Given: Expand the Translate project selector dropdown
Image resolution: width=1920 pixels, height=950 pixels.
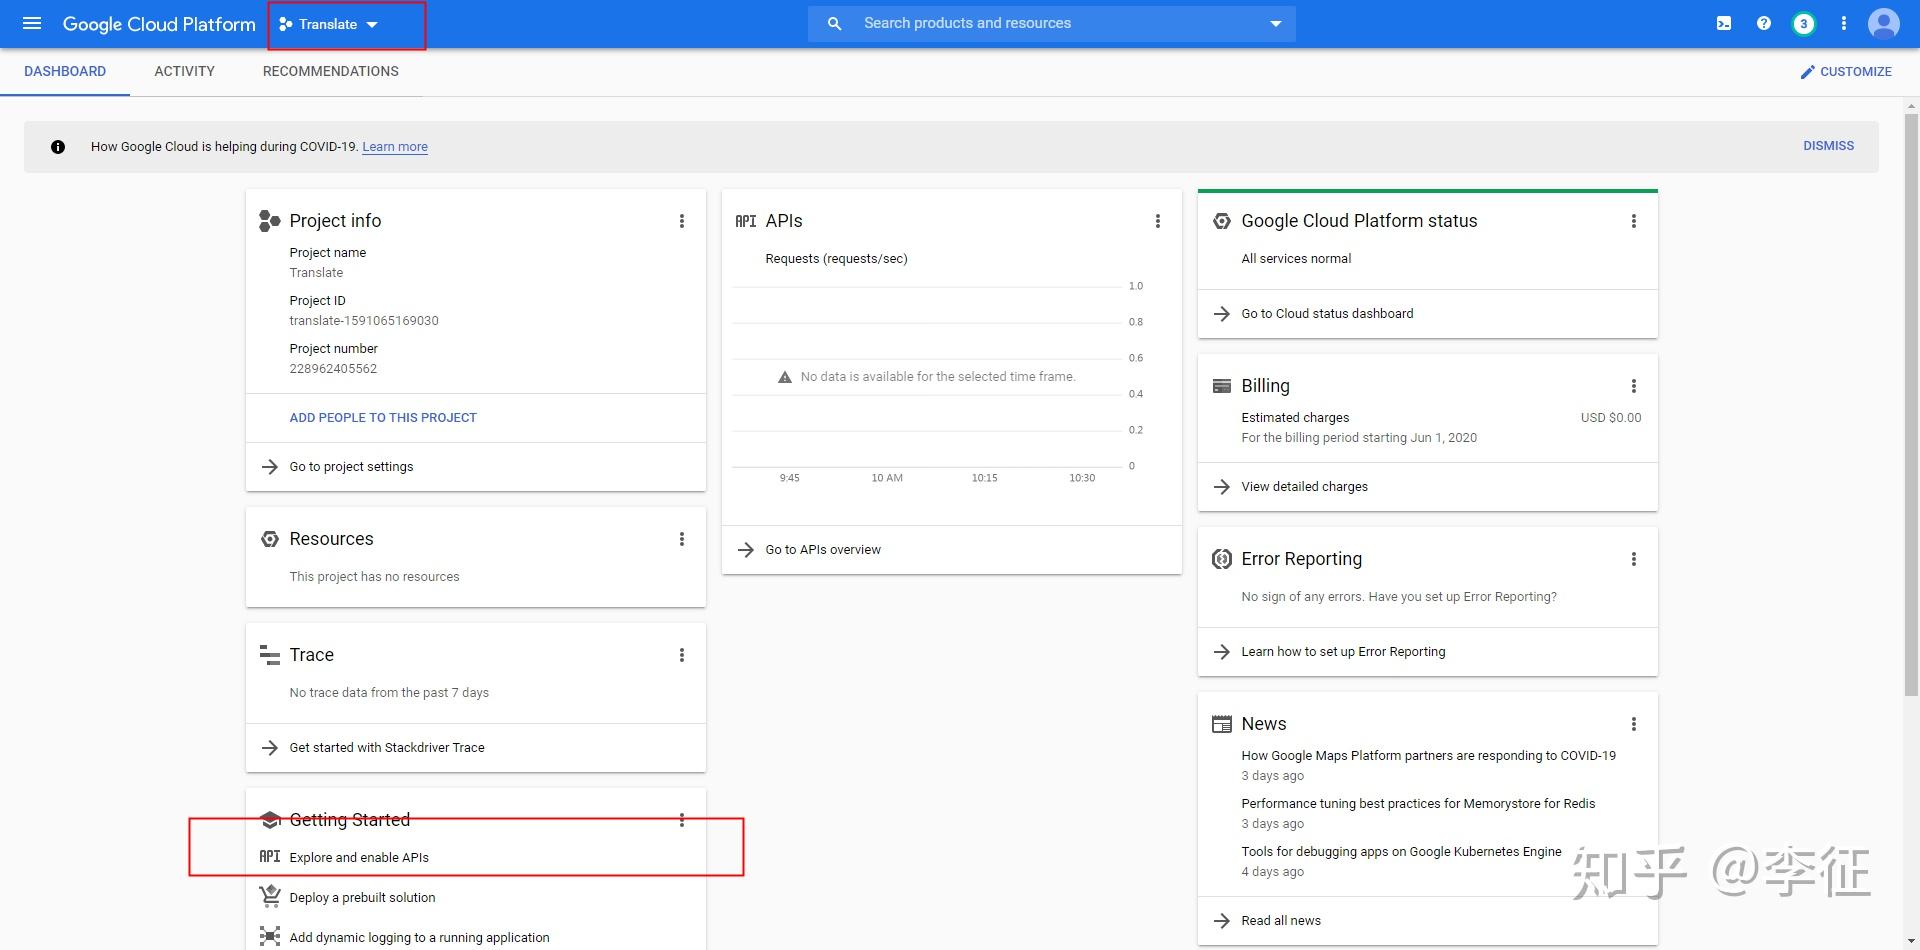Looking at the screenshot, I should point(329,24).
